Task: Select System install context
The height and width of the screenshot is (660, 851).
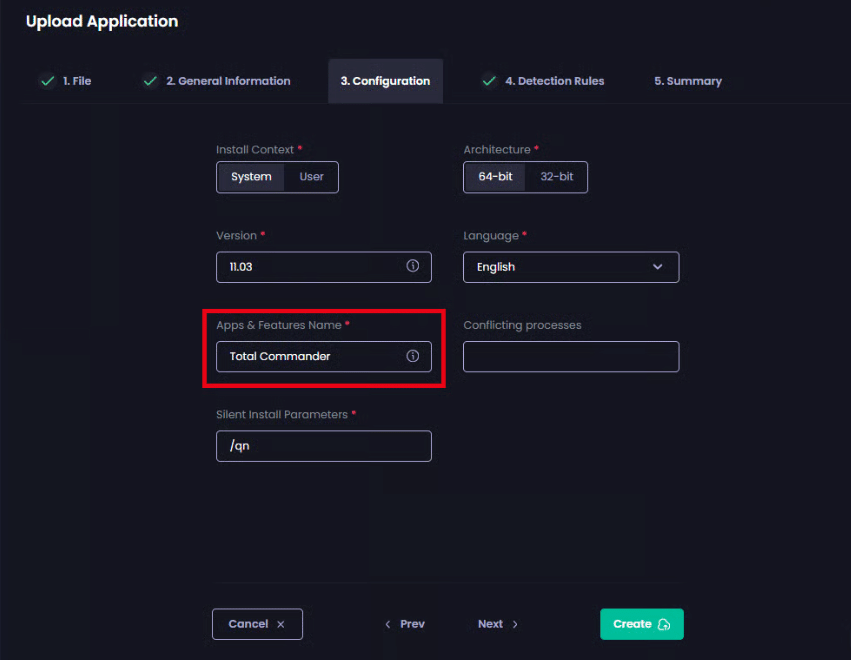Action: [x=251, y=177]
